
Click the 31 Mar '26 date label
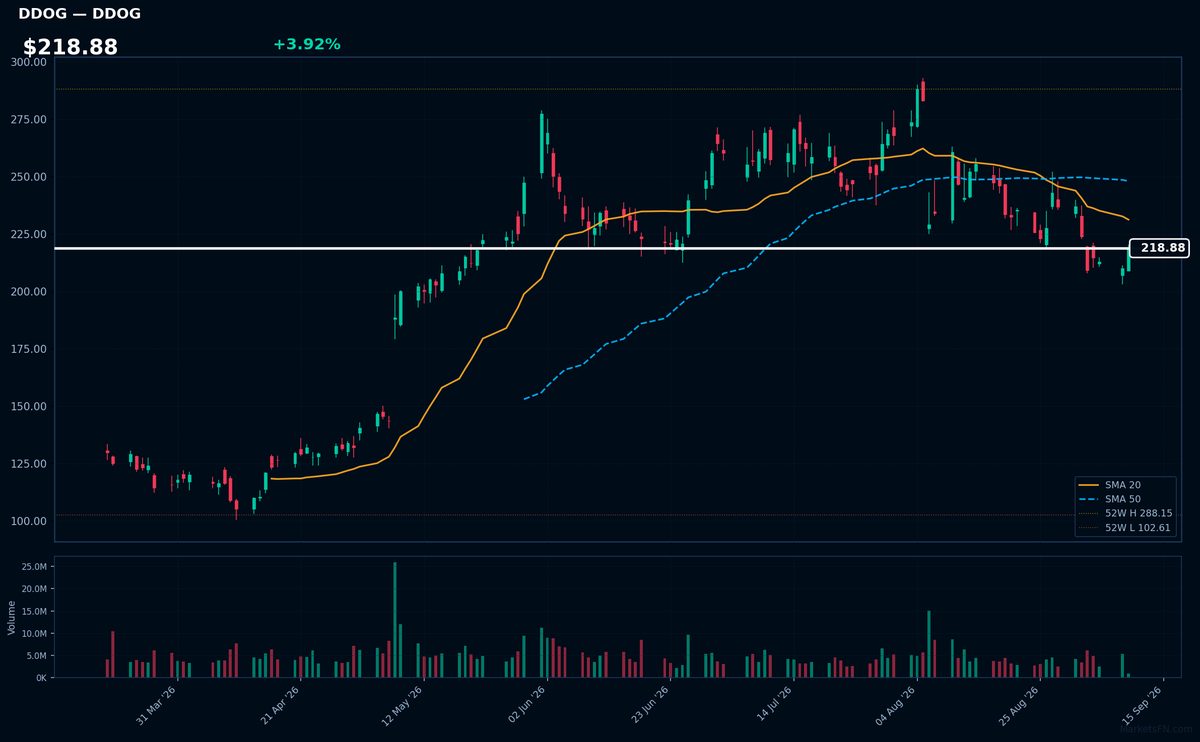point(157,704)
